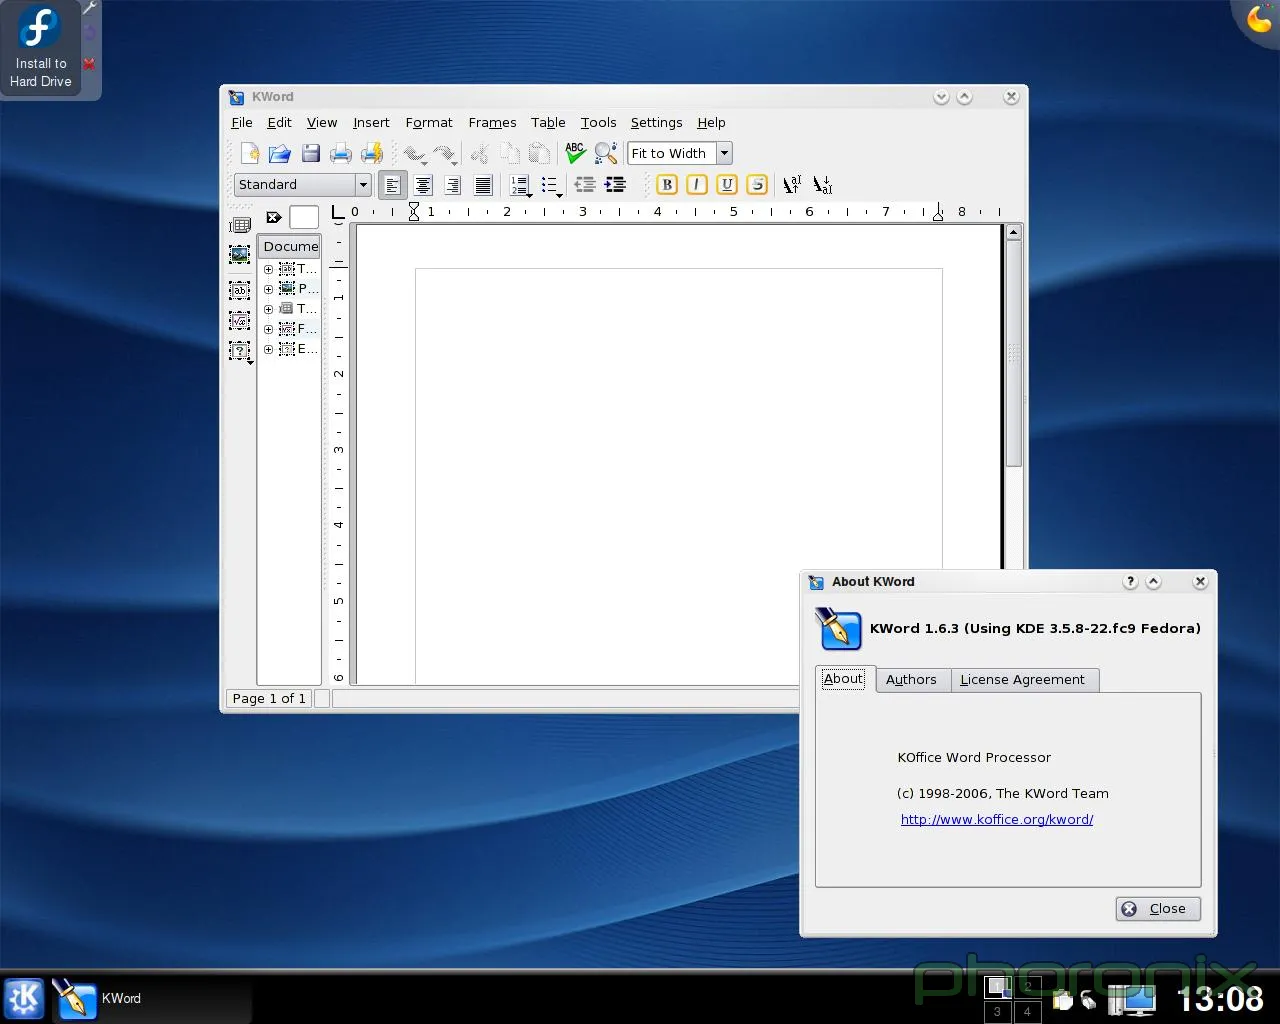Image resolution: width=1280 pixels, height=1024 pixels.
Task: Toggle Italic formatting
Action: click(697, 185)
